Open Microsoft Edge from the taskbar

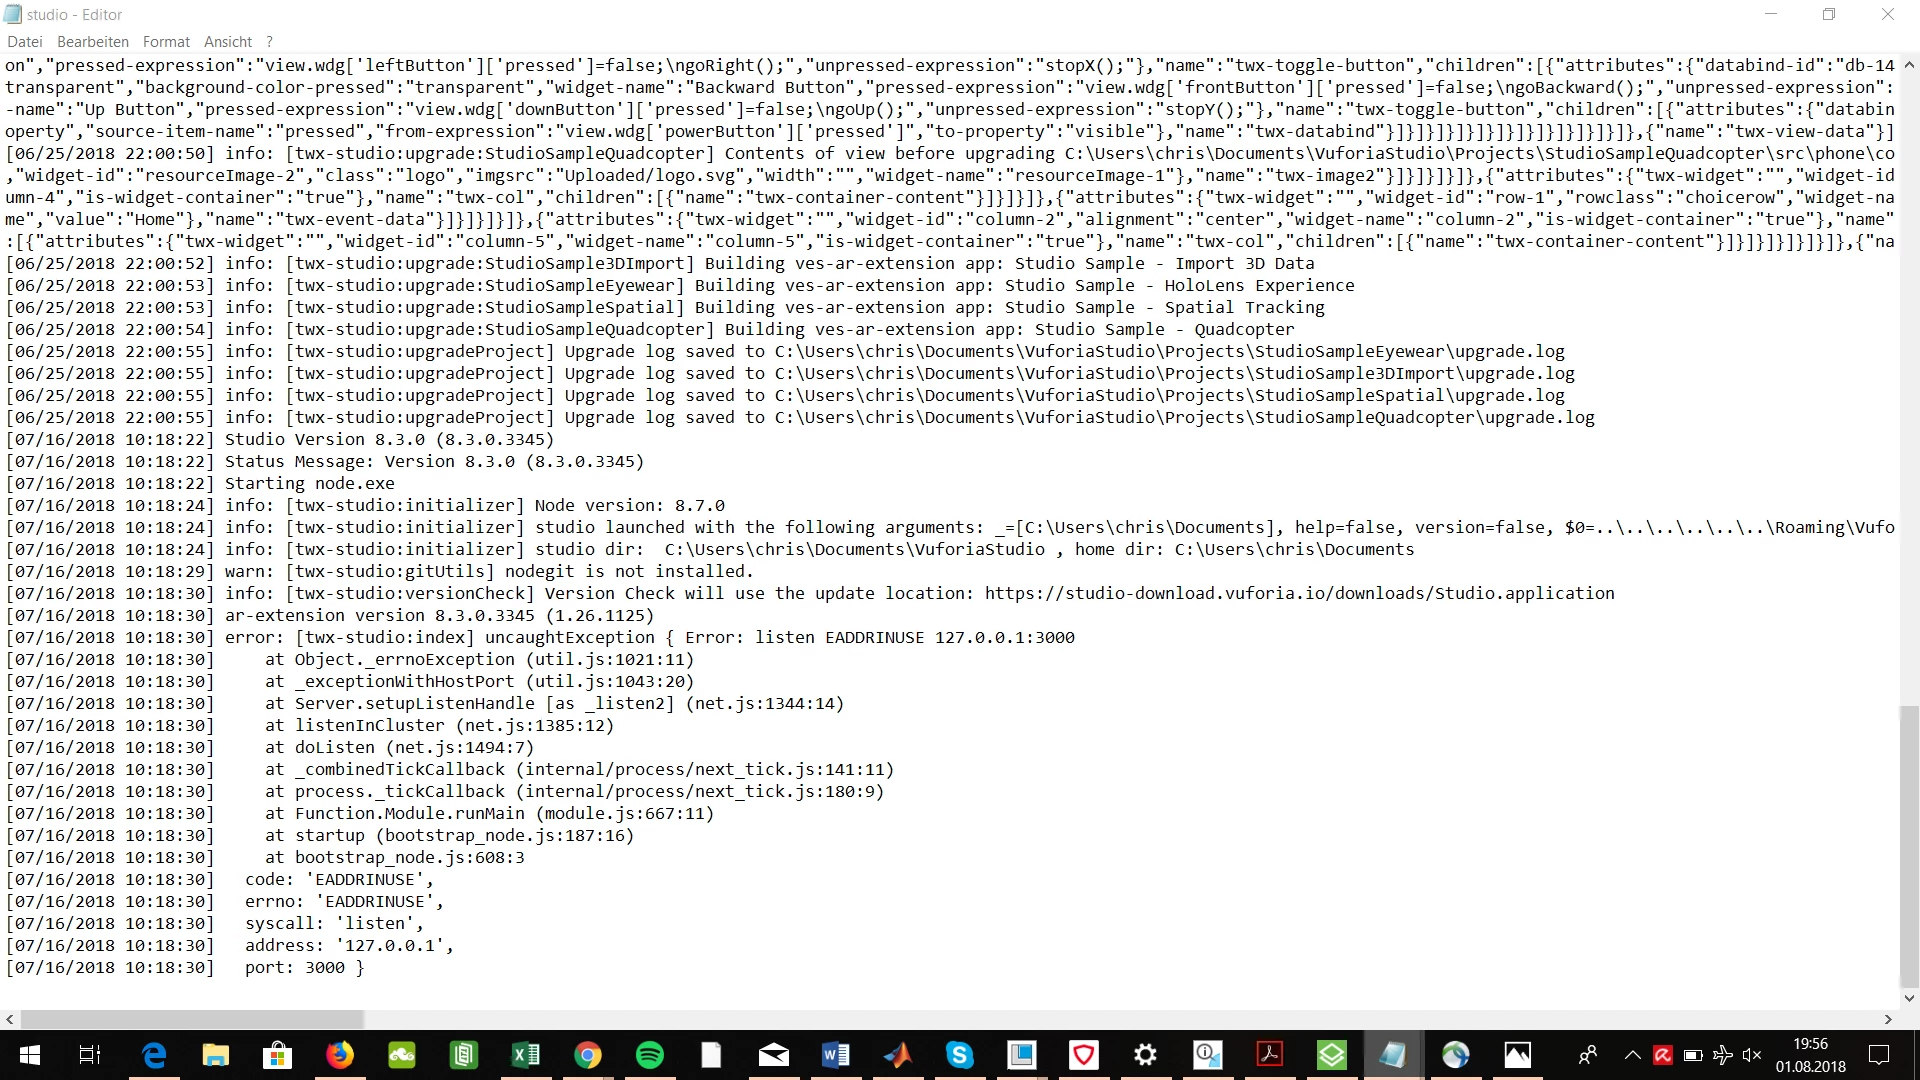pos(154,1055)
